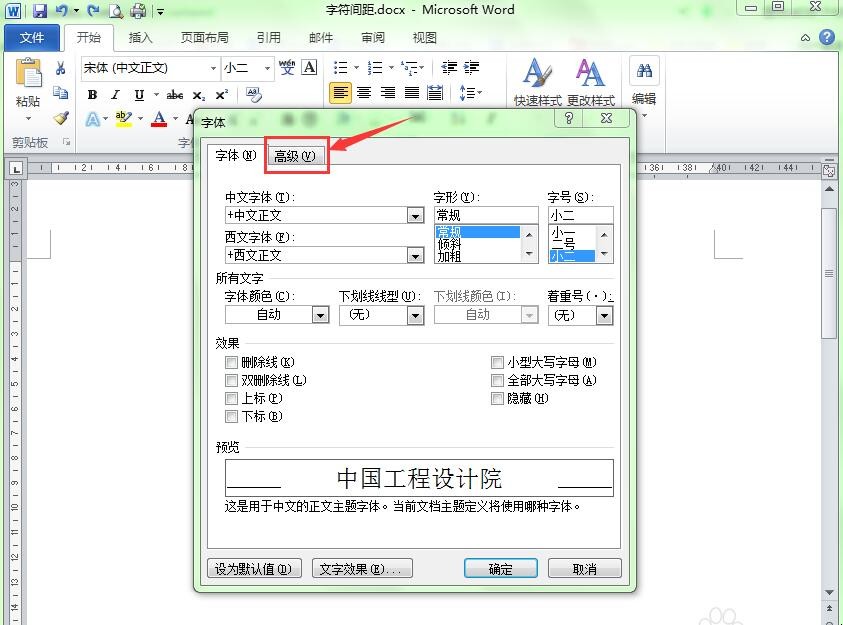
Task: Open the 插入 ribbon tab
Action: [x=139, y=37]
